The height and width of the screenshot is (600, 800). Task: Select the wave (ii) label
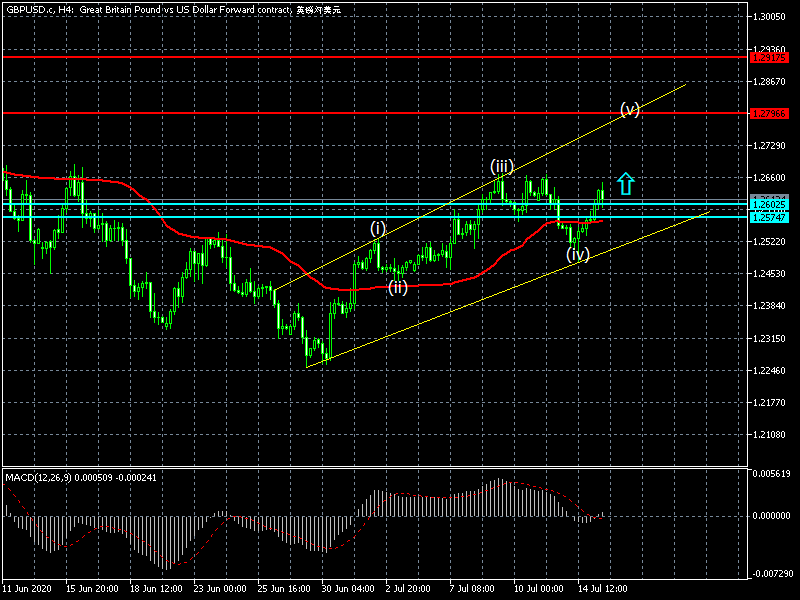[x=398, y=287]
